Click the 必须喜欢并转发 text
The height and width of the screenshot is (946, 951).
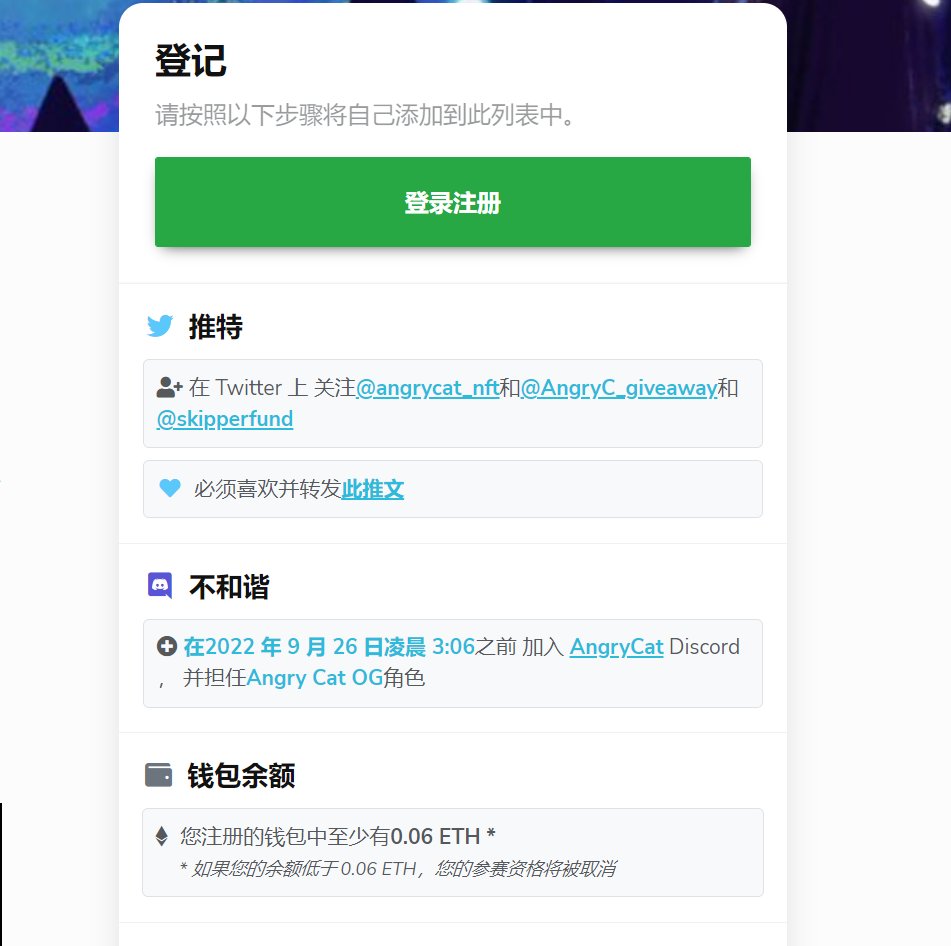click(x=267, y=489)
